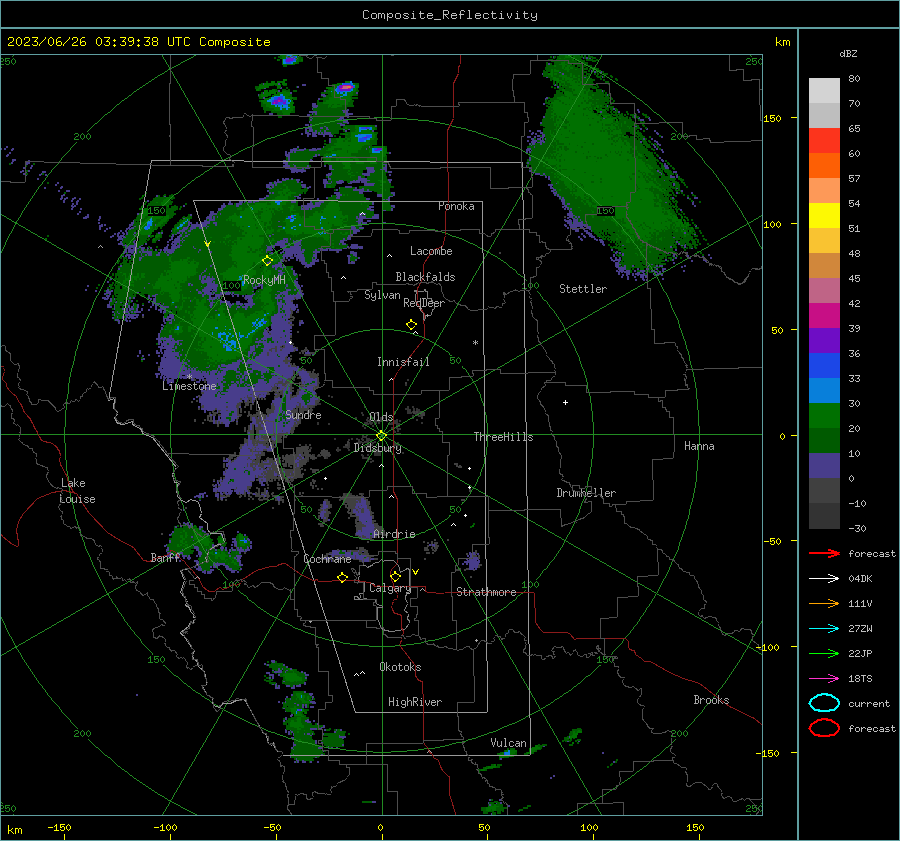Click the Strathmore city label

[486, 592]
